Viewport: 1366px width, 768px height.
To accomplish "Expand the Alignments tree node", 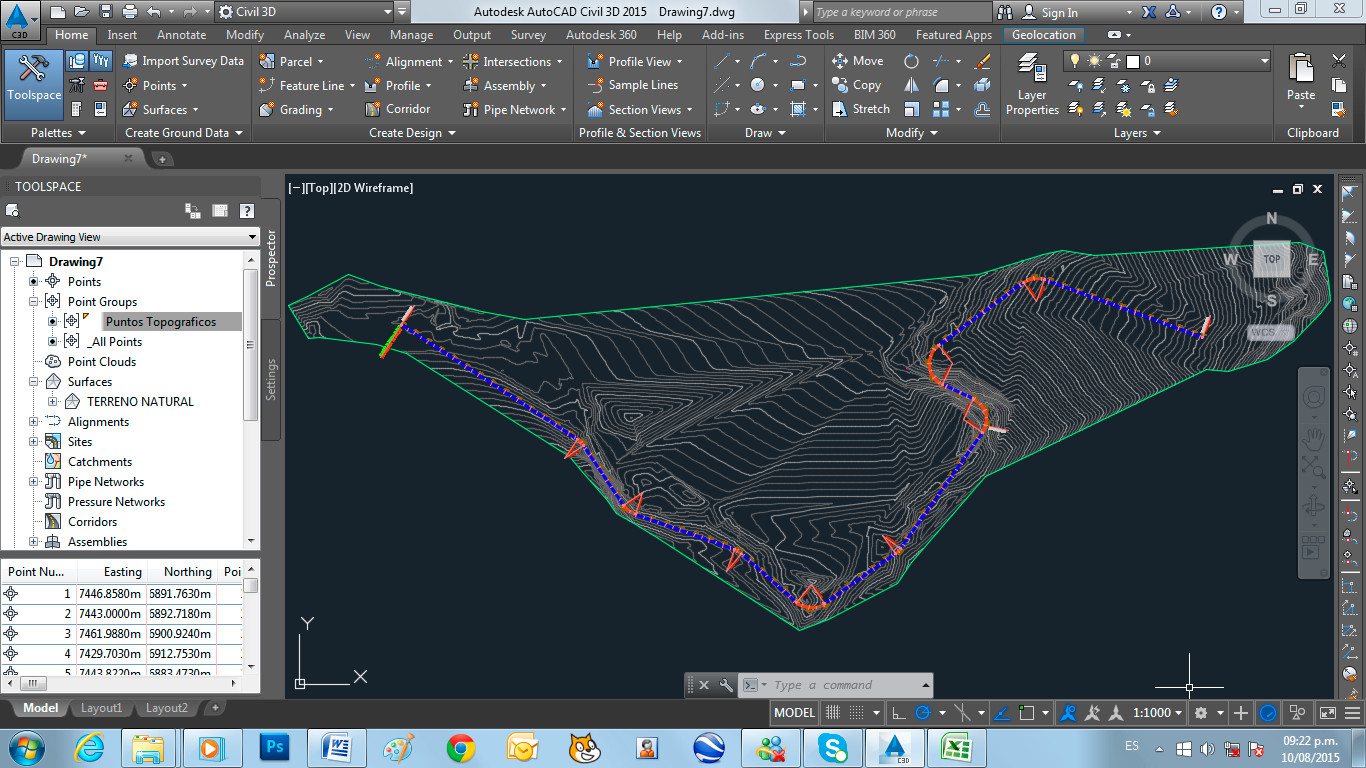I will click(x=35, y=422).
